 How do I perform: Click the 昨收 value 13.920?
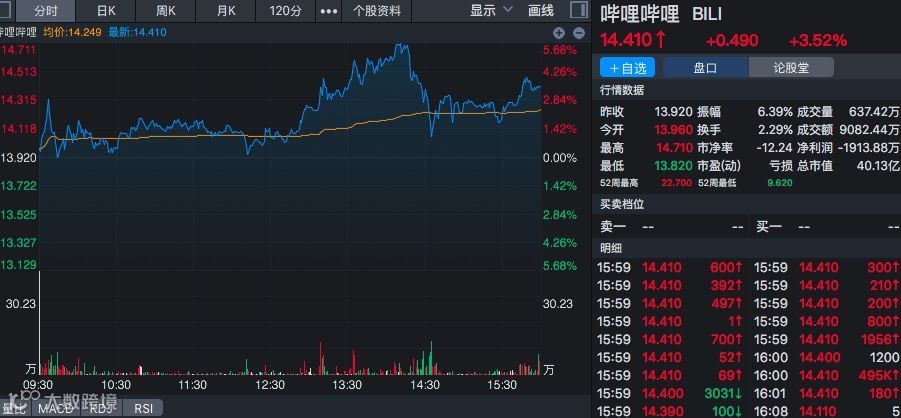[673, 112]
